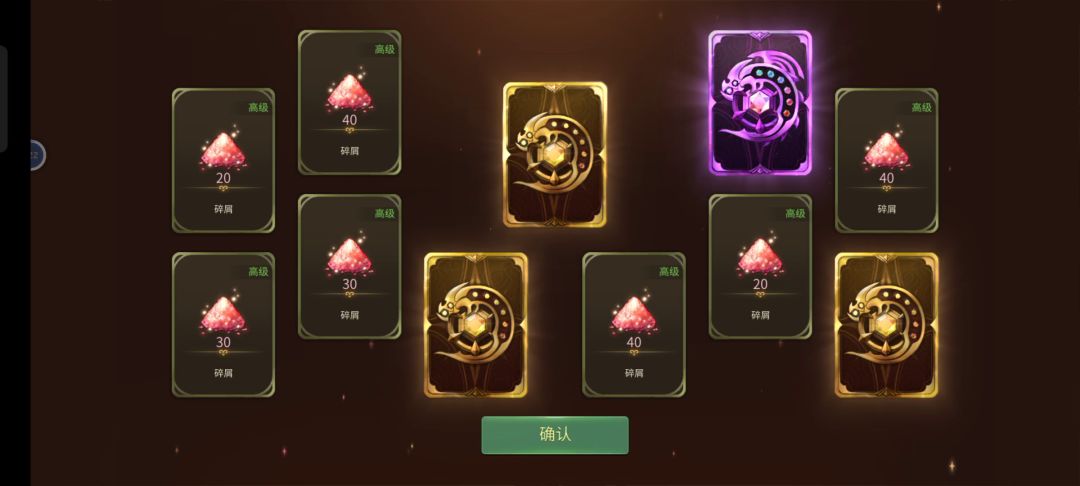Click the gray side panel handle on the far left
Viewport: 1080px width, 486px height.
pyautogui.click(x=3, y=98)
